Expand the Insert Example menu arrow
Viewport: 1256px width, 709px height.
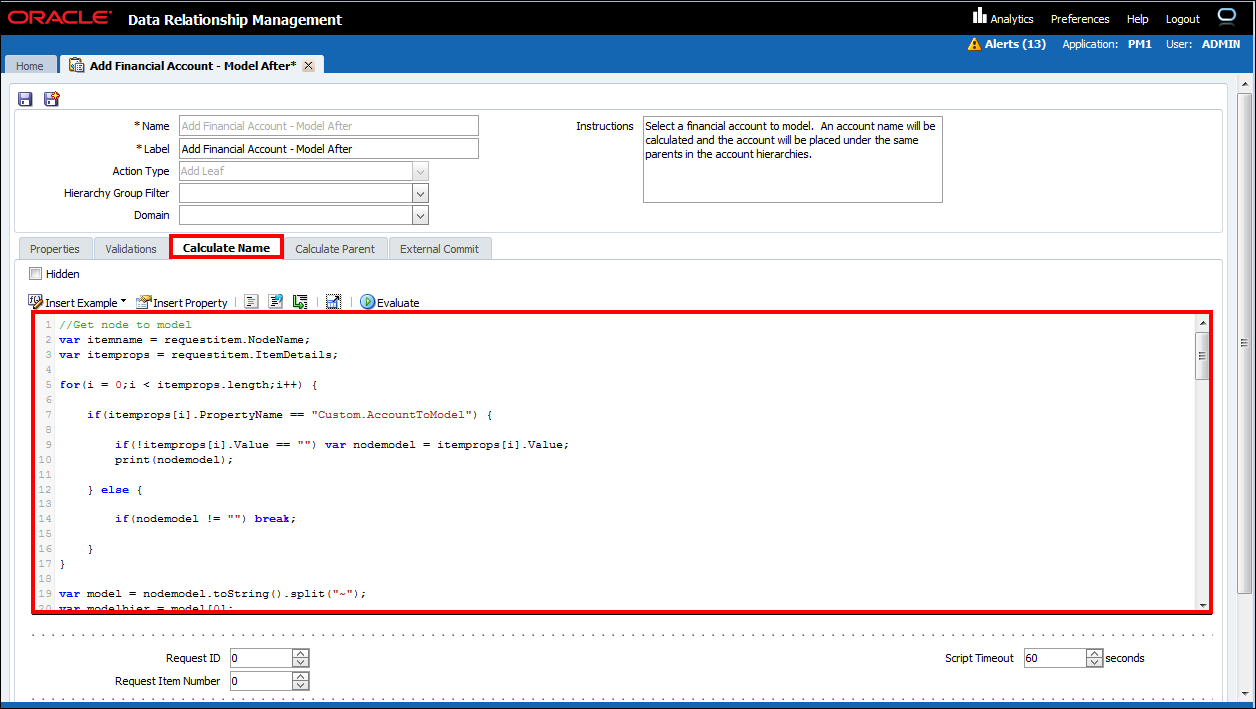click(123, 302)
